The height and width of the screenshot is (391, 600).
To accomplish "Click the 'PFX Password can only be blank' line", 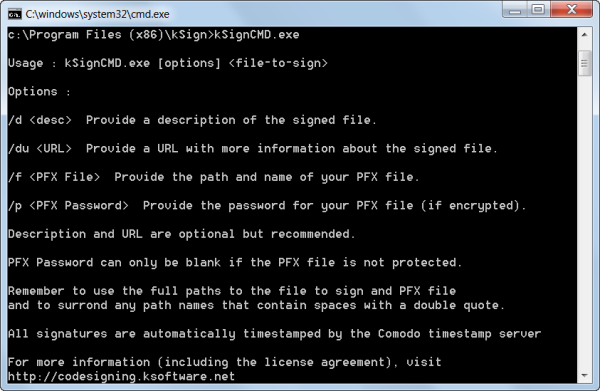I will [235, 262].
